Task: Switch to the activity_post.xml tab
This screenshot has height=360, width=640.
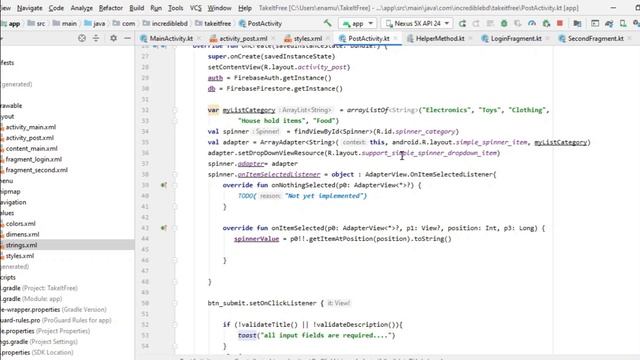Action: [243, 39]
